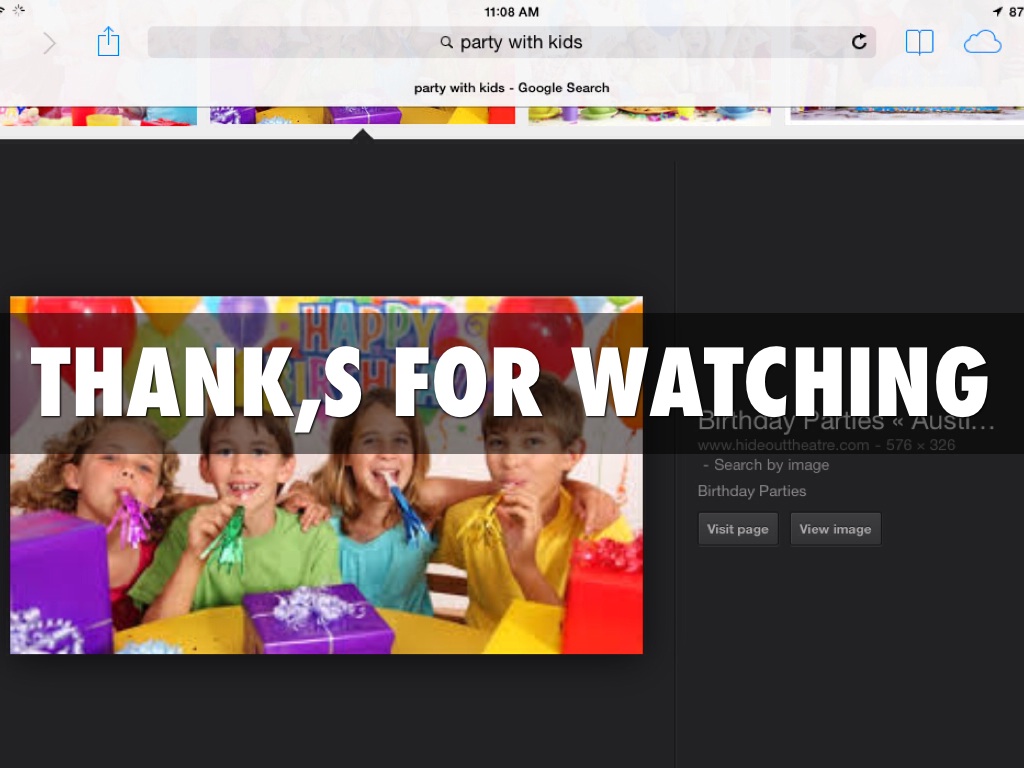Select the first thumbnail in results strip

(98, 115)
